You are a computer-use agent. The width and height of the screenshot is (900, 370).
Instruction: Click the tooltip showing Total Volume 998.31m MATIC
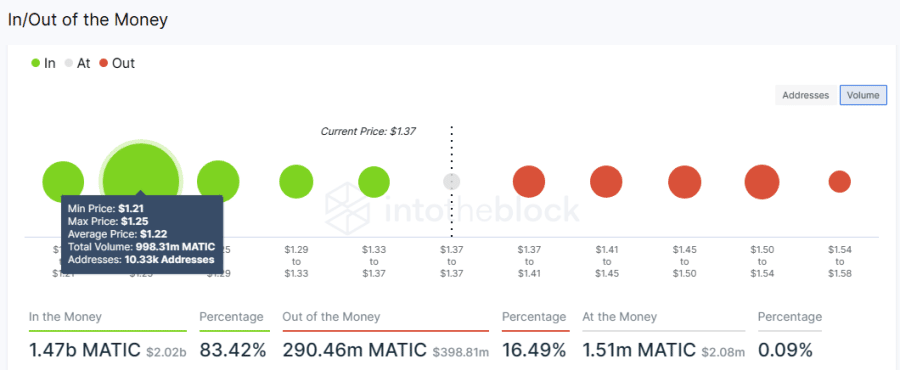tap(141, 234)
